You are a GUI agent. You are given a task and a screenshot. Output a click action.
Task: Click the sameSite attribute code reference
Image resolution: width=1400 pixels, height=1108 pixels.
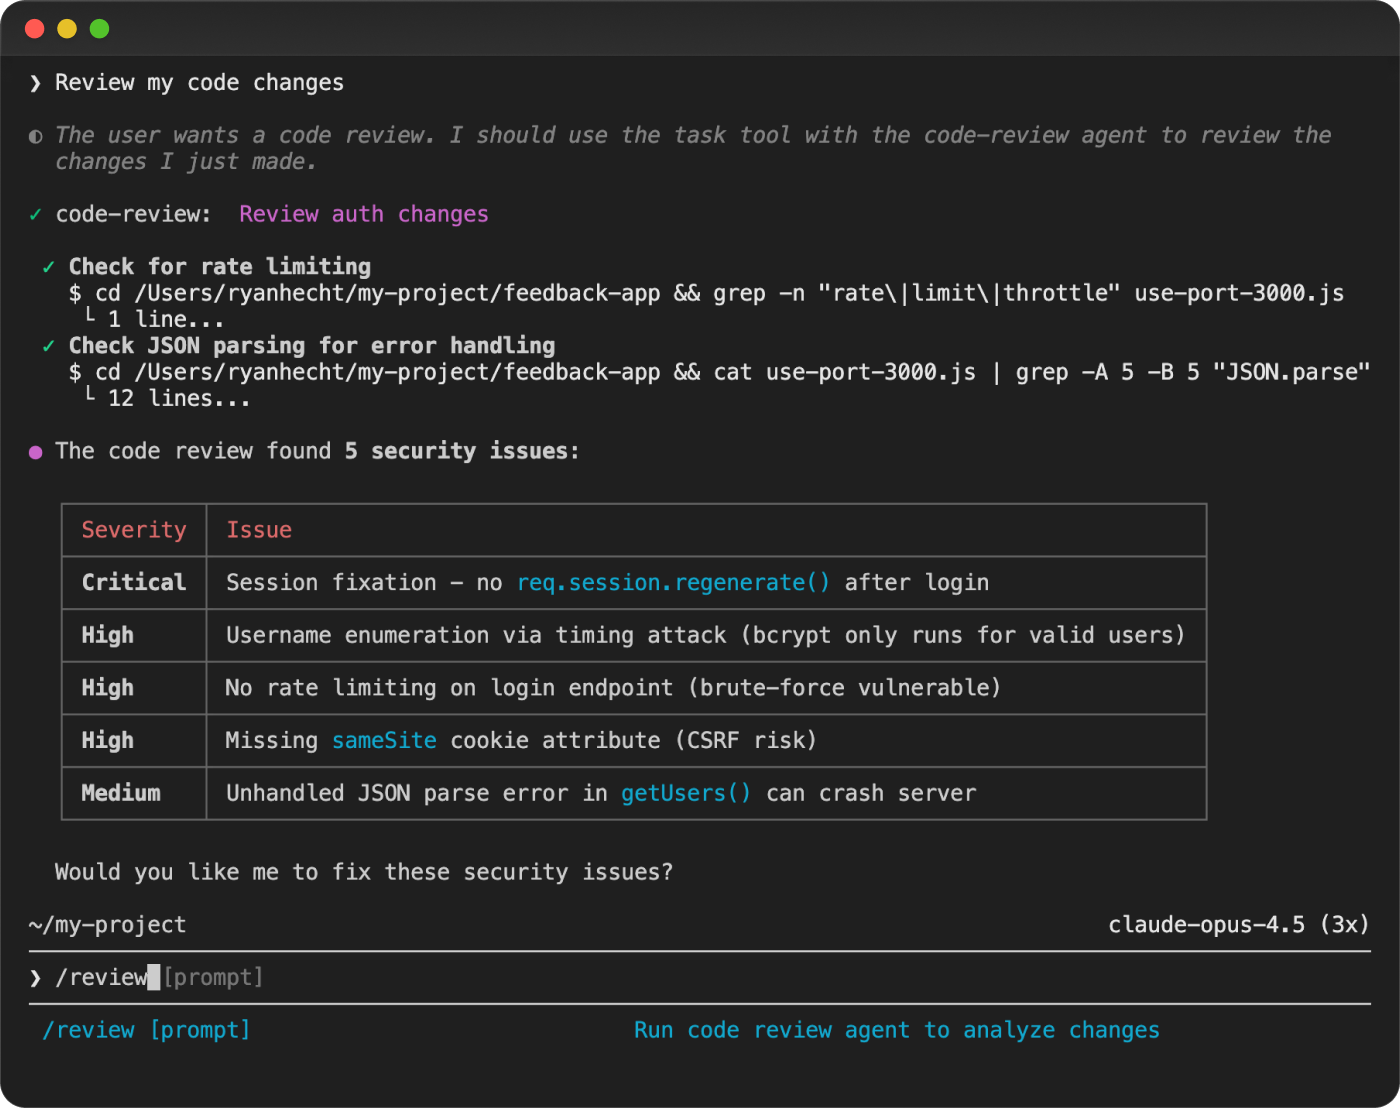click(x=384, y=741)
